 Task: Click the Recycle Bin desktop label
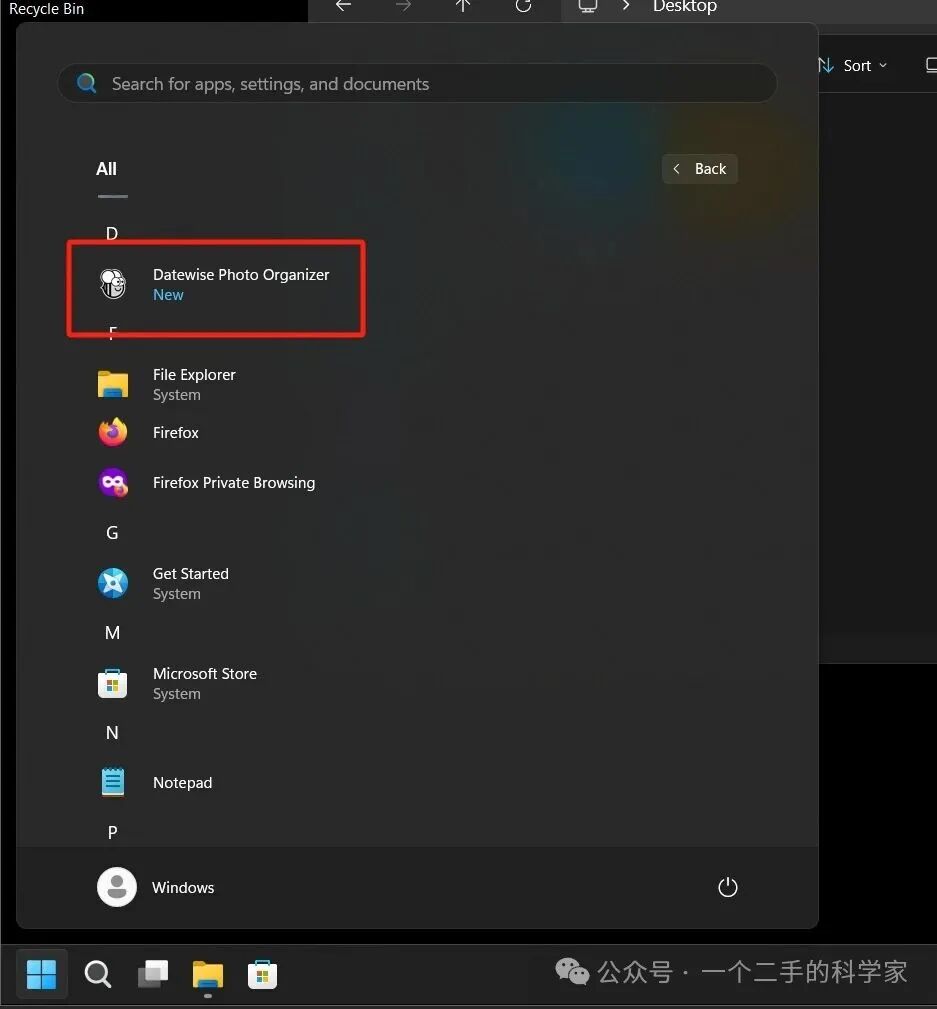(46, 8)
